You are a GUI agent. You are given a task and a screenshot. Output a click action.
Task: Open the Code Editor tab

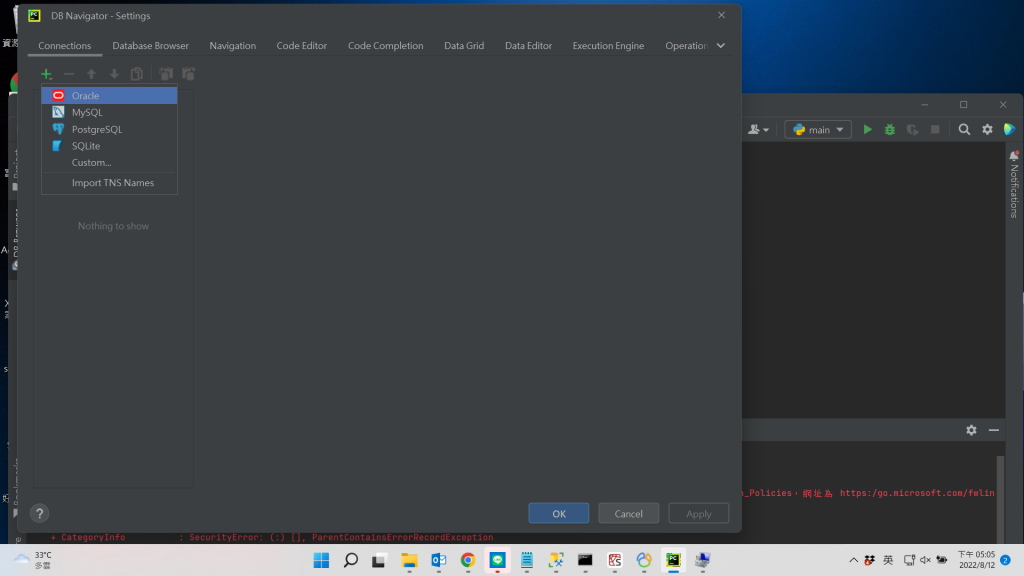(x=302, y=46)
